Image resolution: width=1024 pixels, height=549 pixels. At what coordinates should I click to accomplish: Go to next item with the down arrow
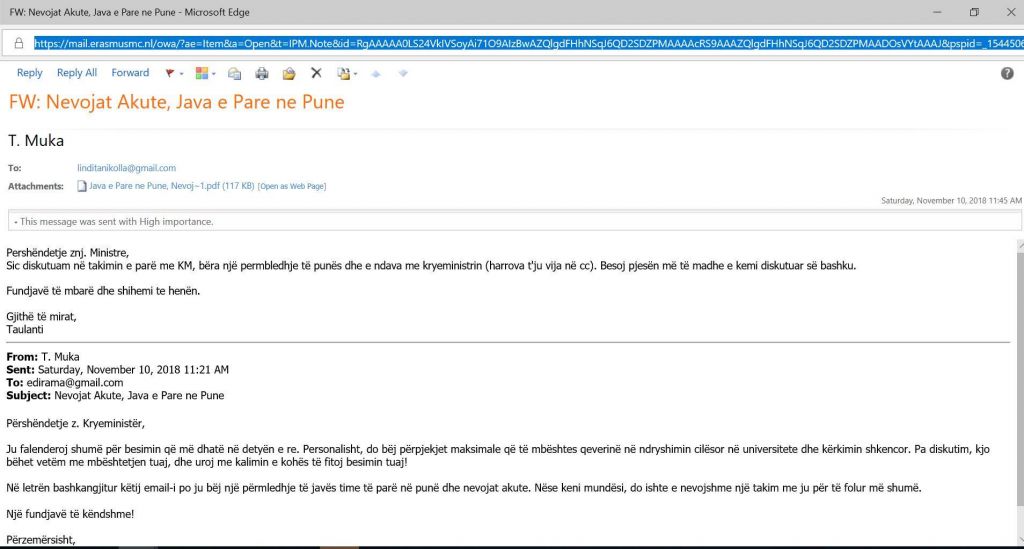[x=403, y=73]
